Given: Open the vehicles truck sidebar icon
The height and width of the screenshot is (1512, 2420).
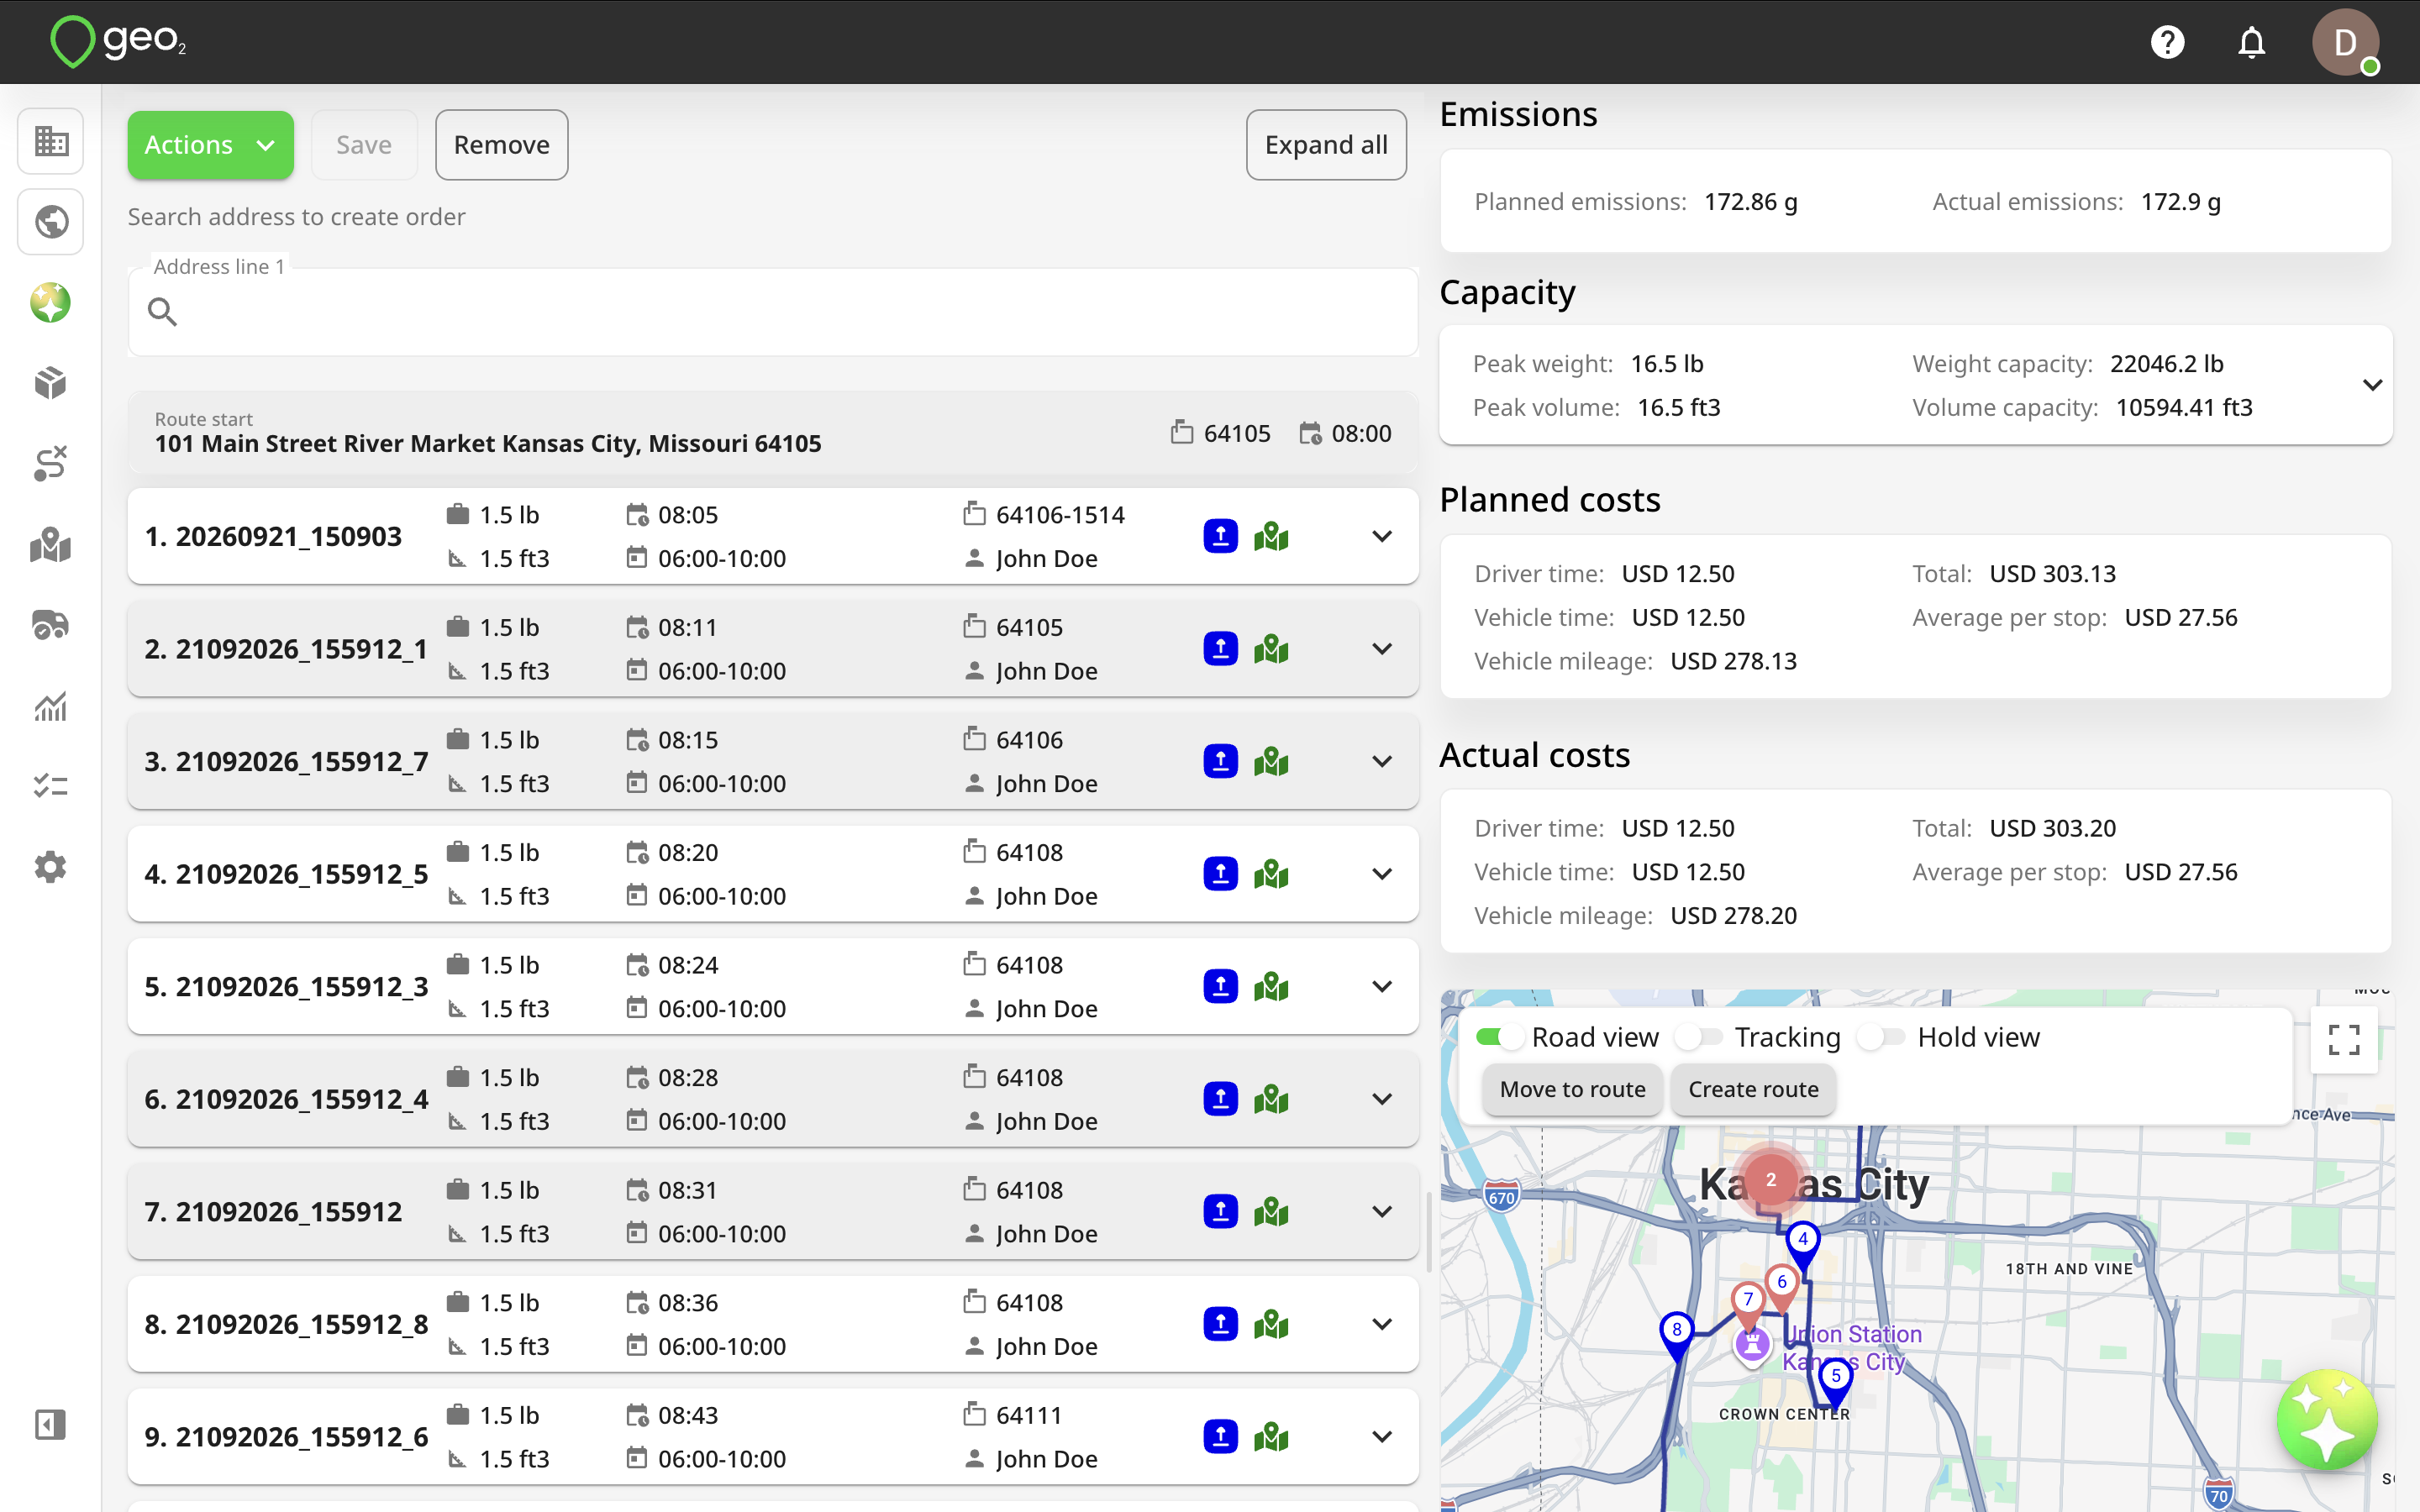Looking at the screenshot, I should tap(51, 626).
